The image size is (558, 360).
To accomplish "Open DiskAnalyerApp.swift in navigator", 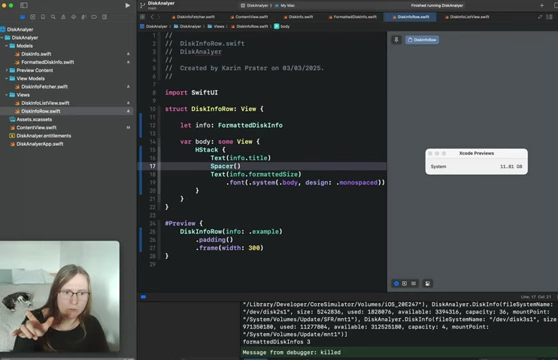I will click(36, 144).
